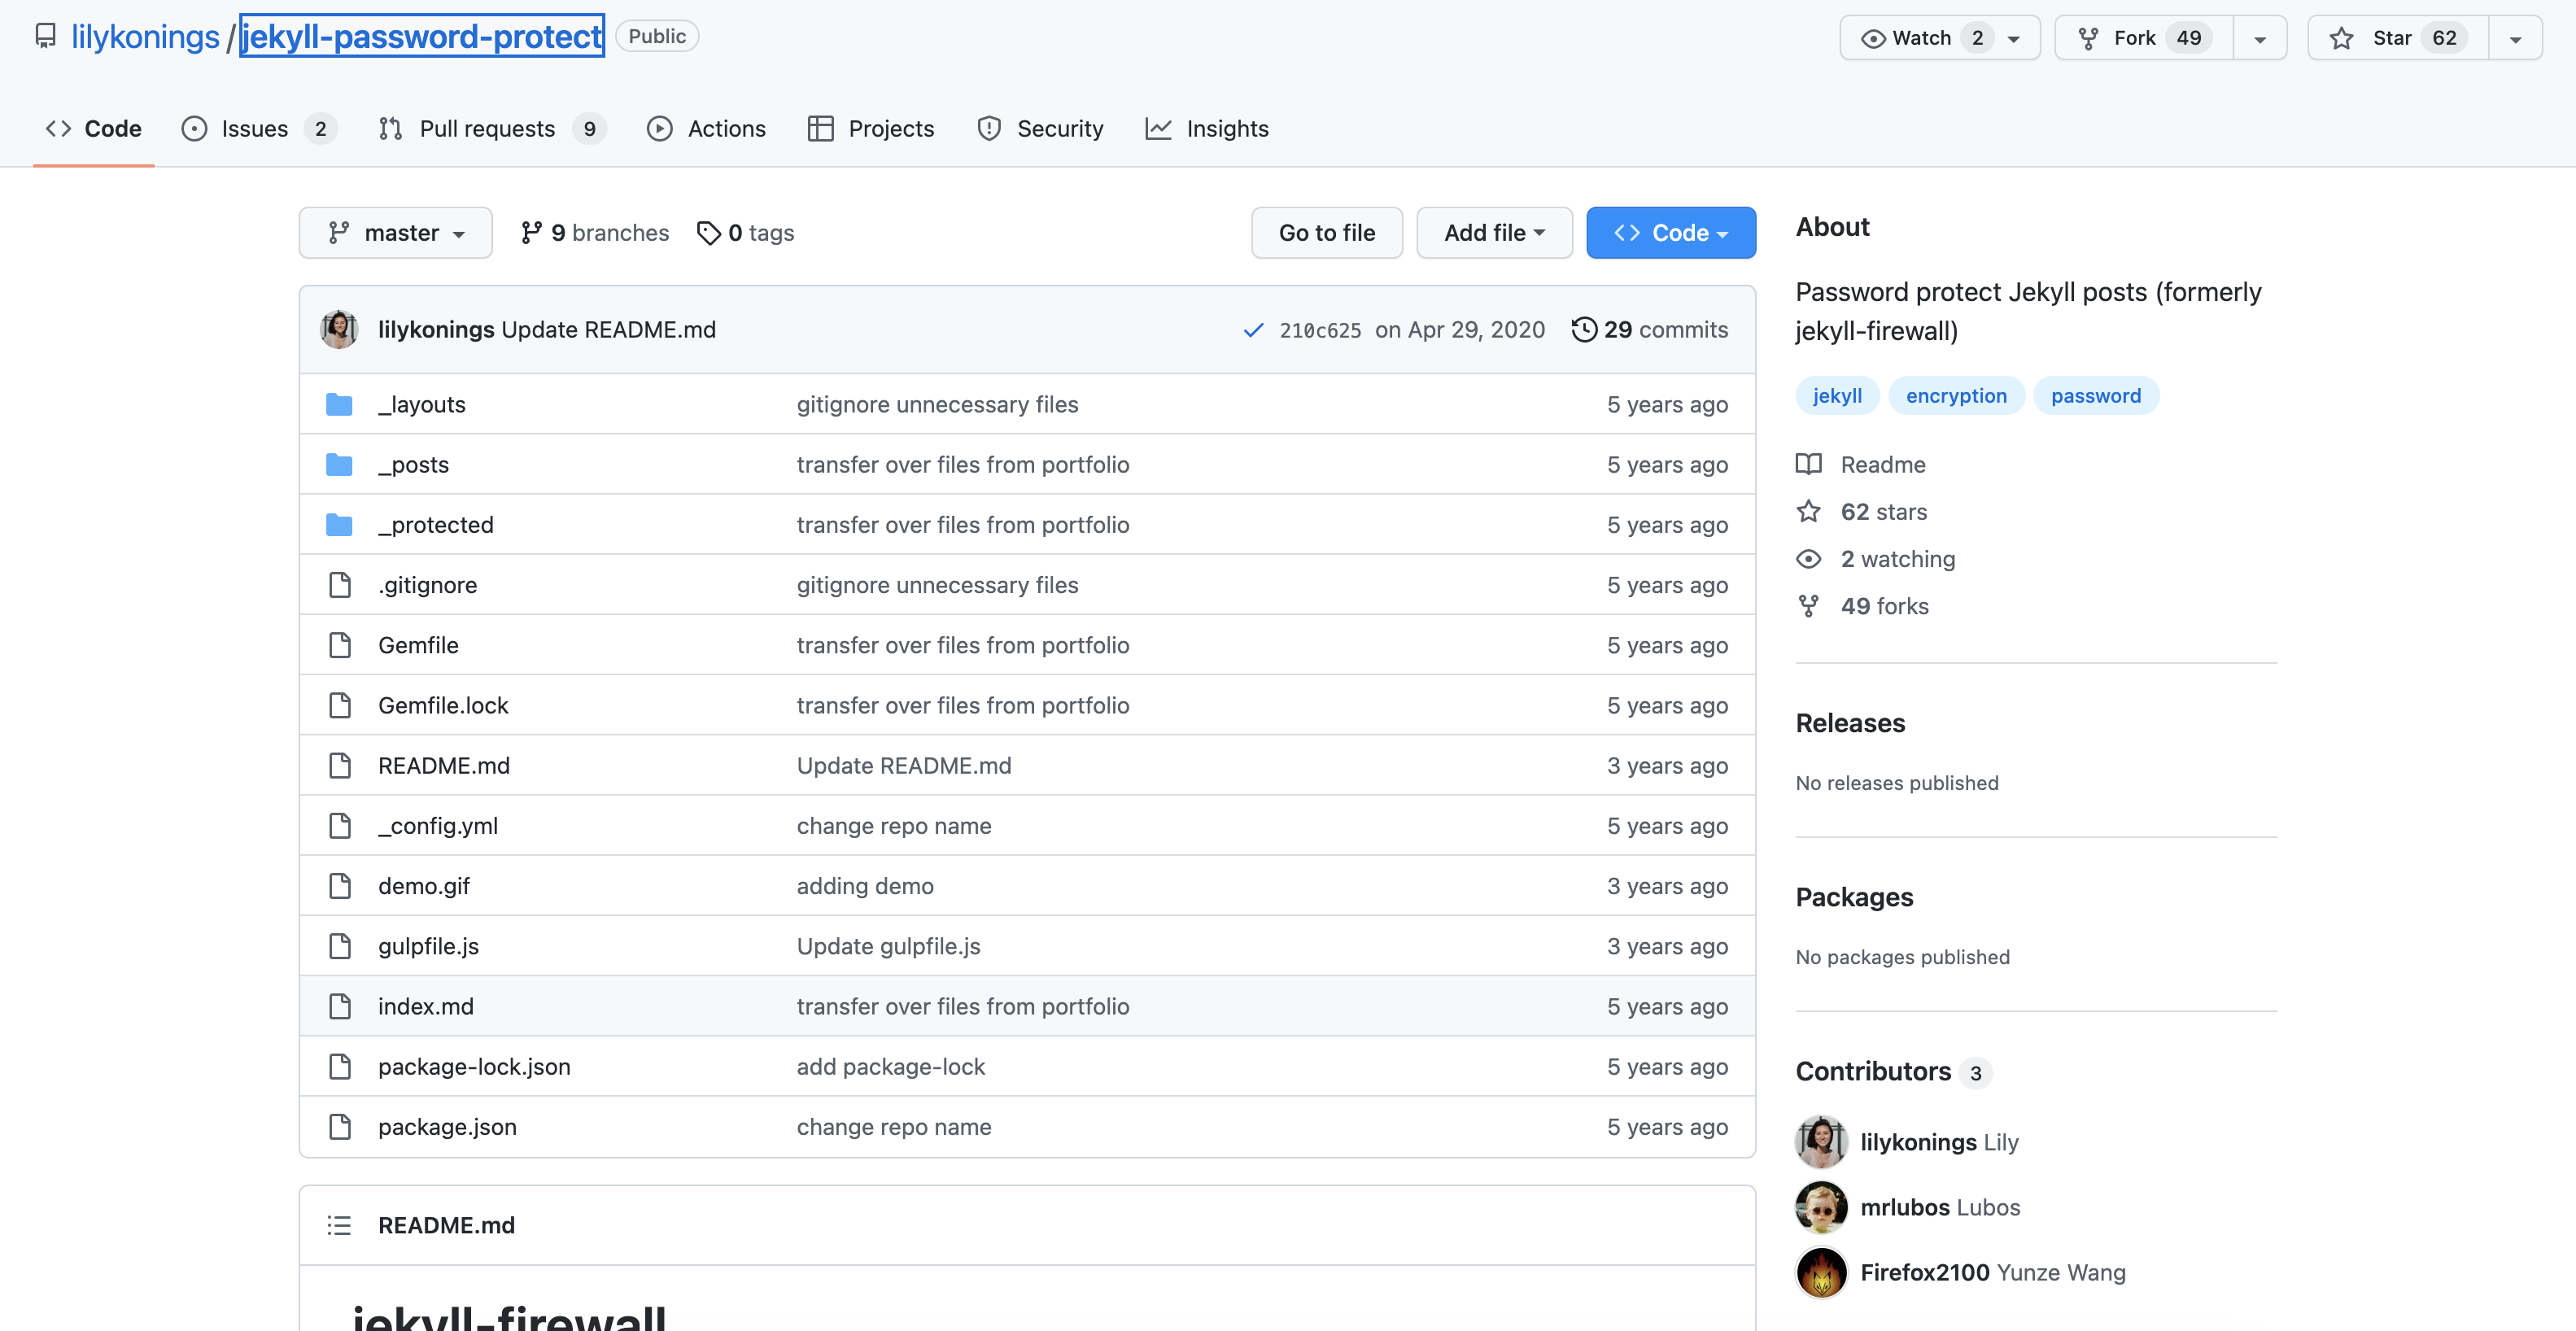Screen dimensions: 2576x1331
Task: Click the file icon next to demo.gif
Action: [x=340, y=886]
